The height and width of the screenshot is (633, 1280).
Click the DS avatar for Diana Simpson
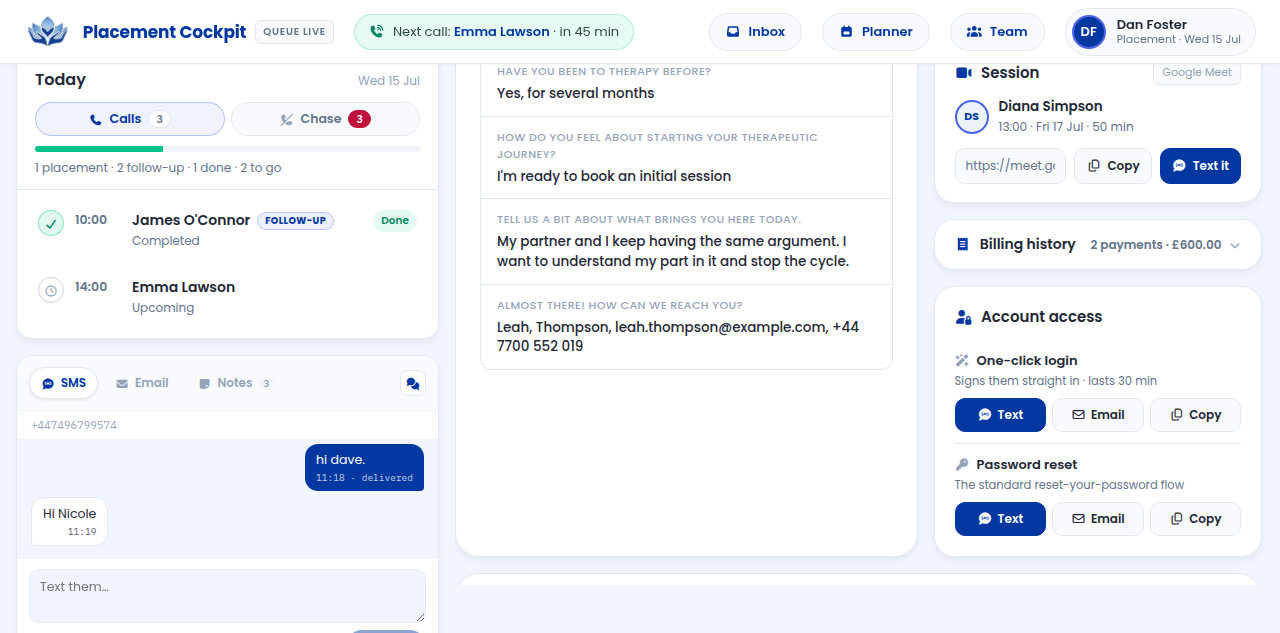pyautogui.click(x=972, y=117)
